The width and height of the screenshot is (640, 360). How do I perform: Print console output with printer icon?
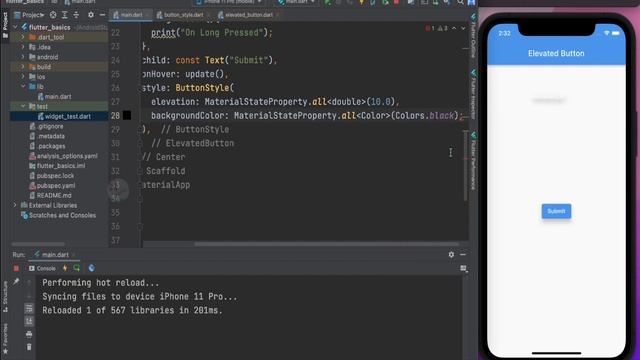(29, 335)
